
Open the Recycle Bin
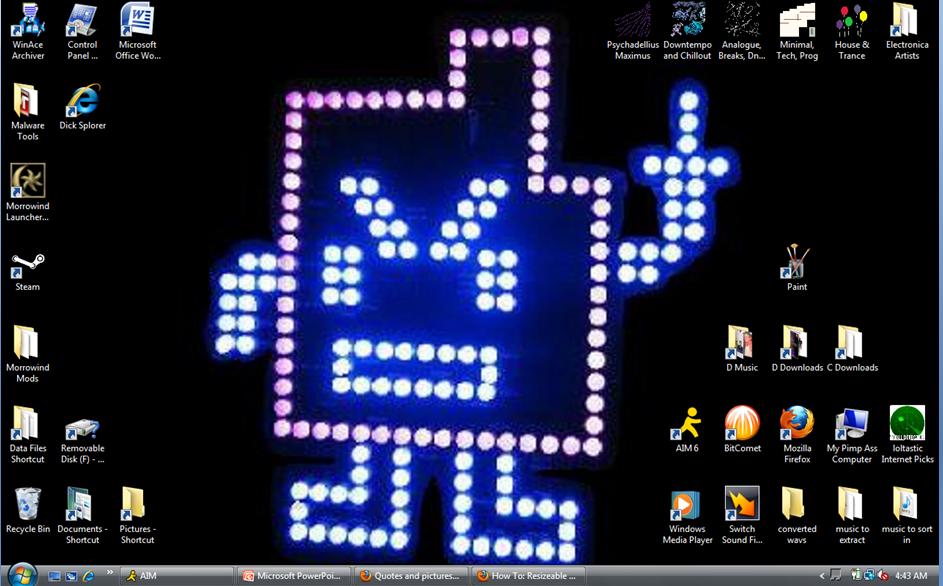pyautogui.click(x=28, y=505)
